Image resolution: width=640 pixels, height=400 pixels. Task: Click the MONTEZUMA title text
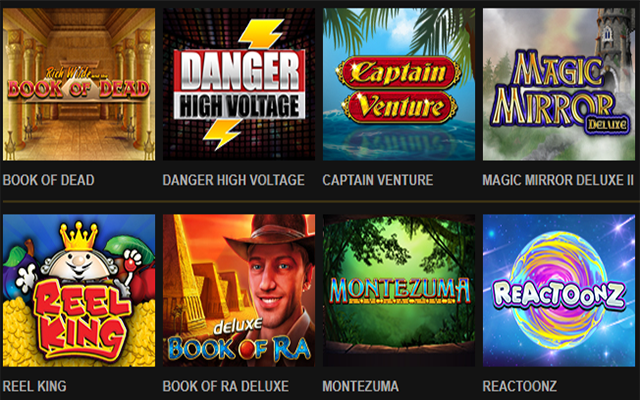(360, 386)
